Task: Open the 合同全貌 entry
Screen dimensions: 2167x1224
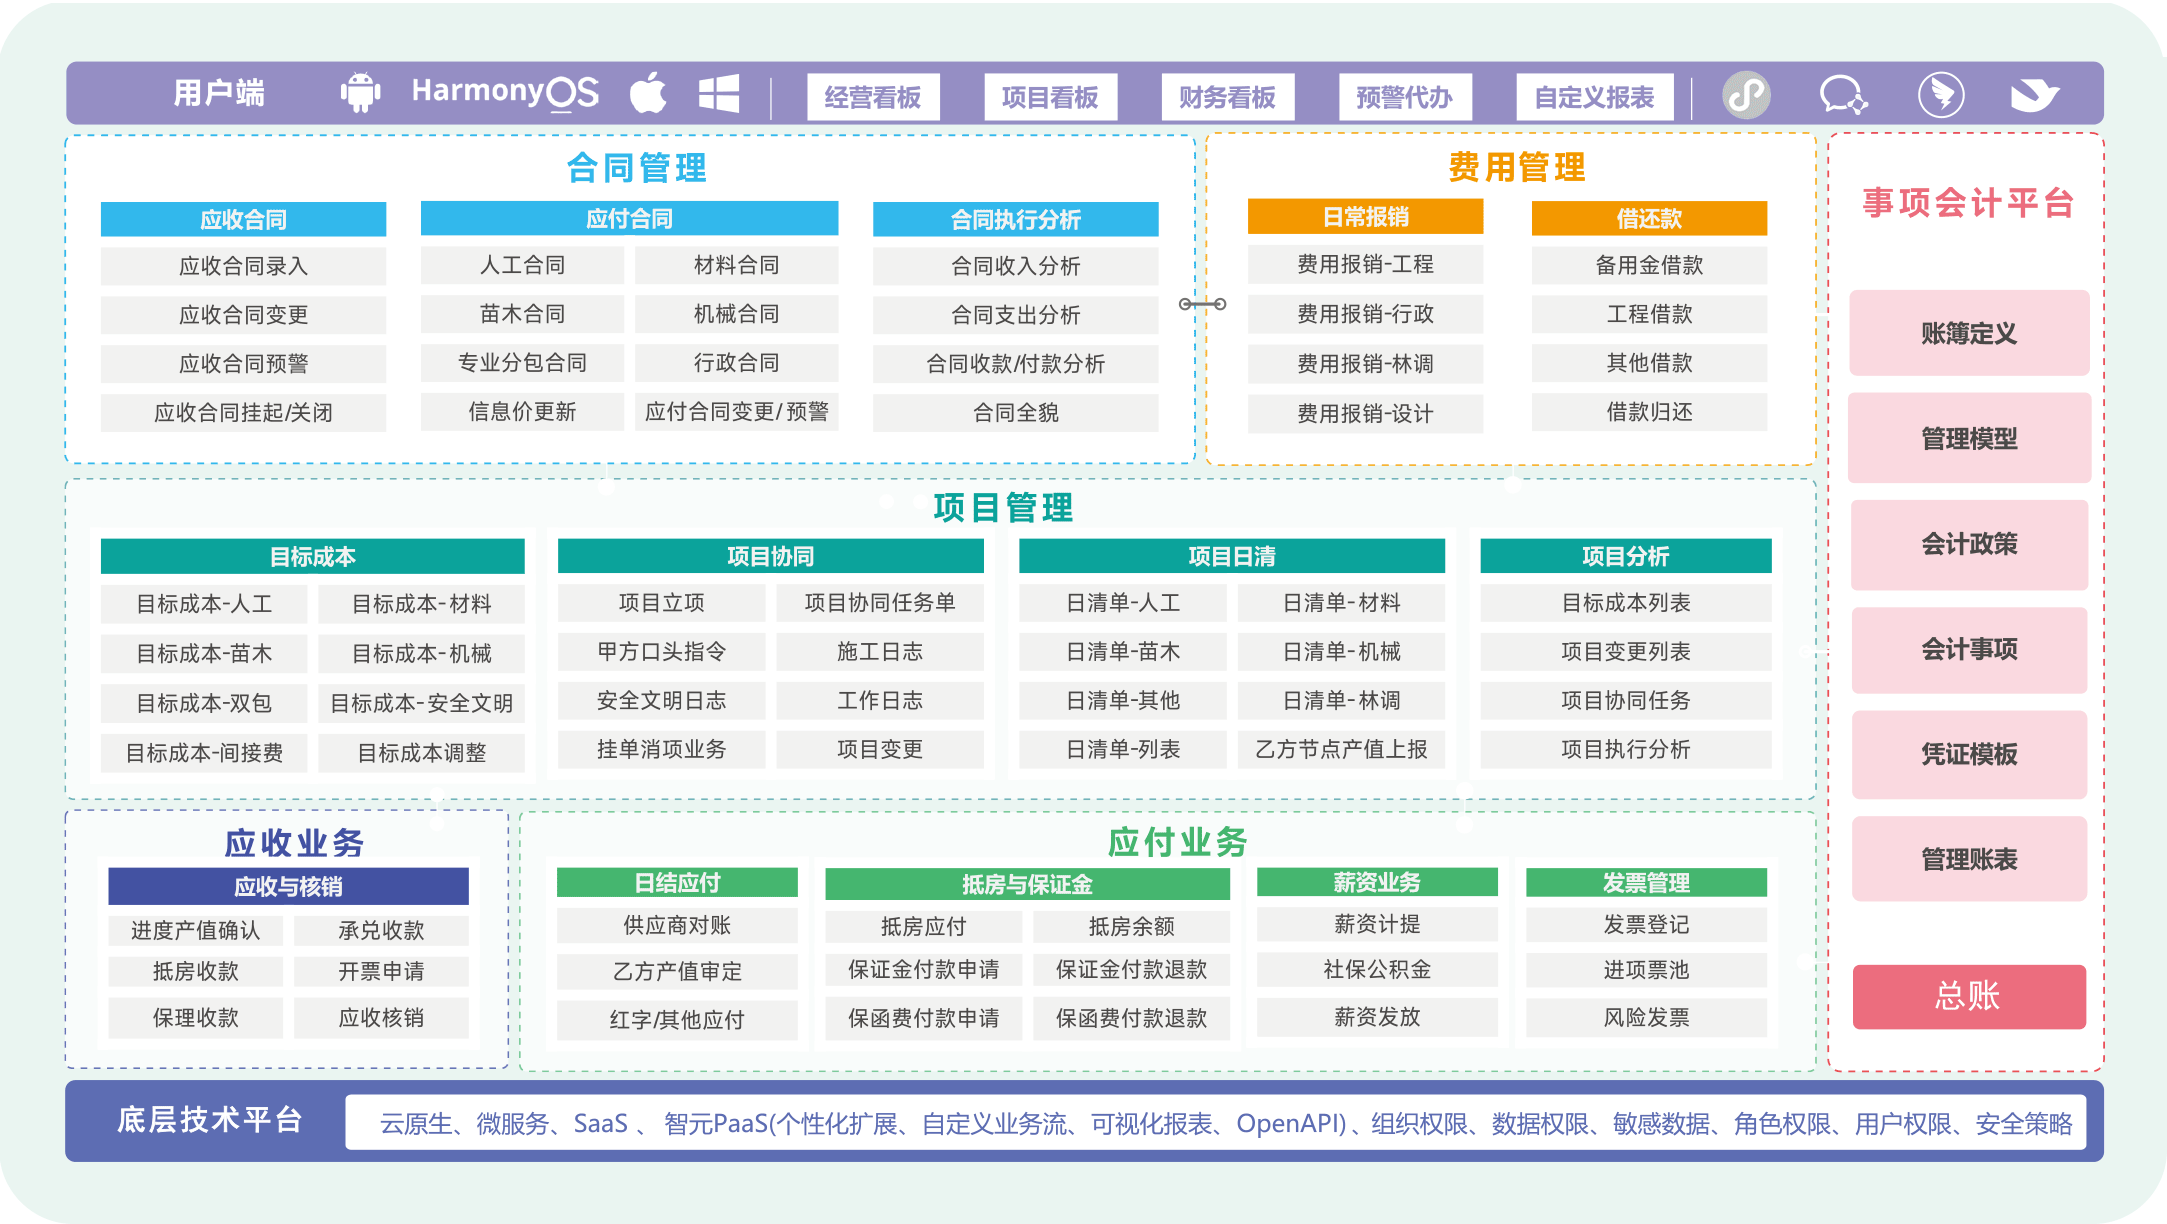Action: click(1015, 412)
